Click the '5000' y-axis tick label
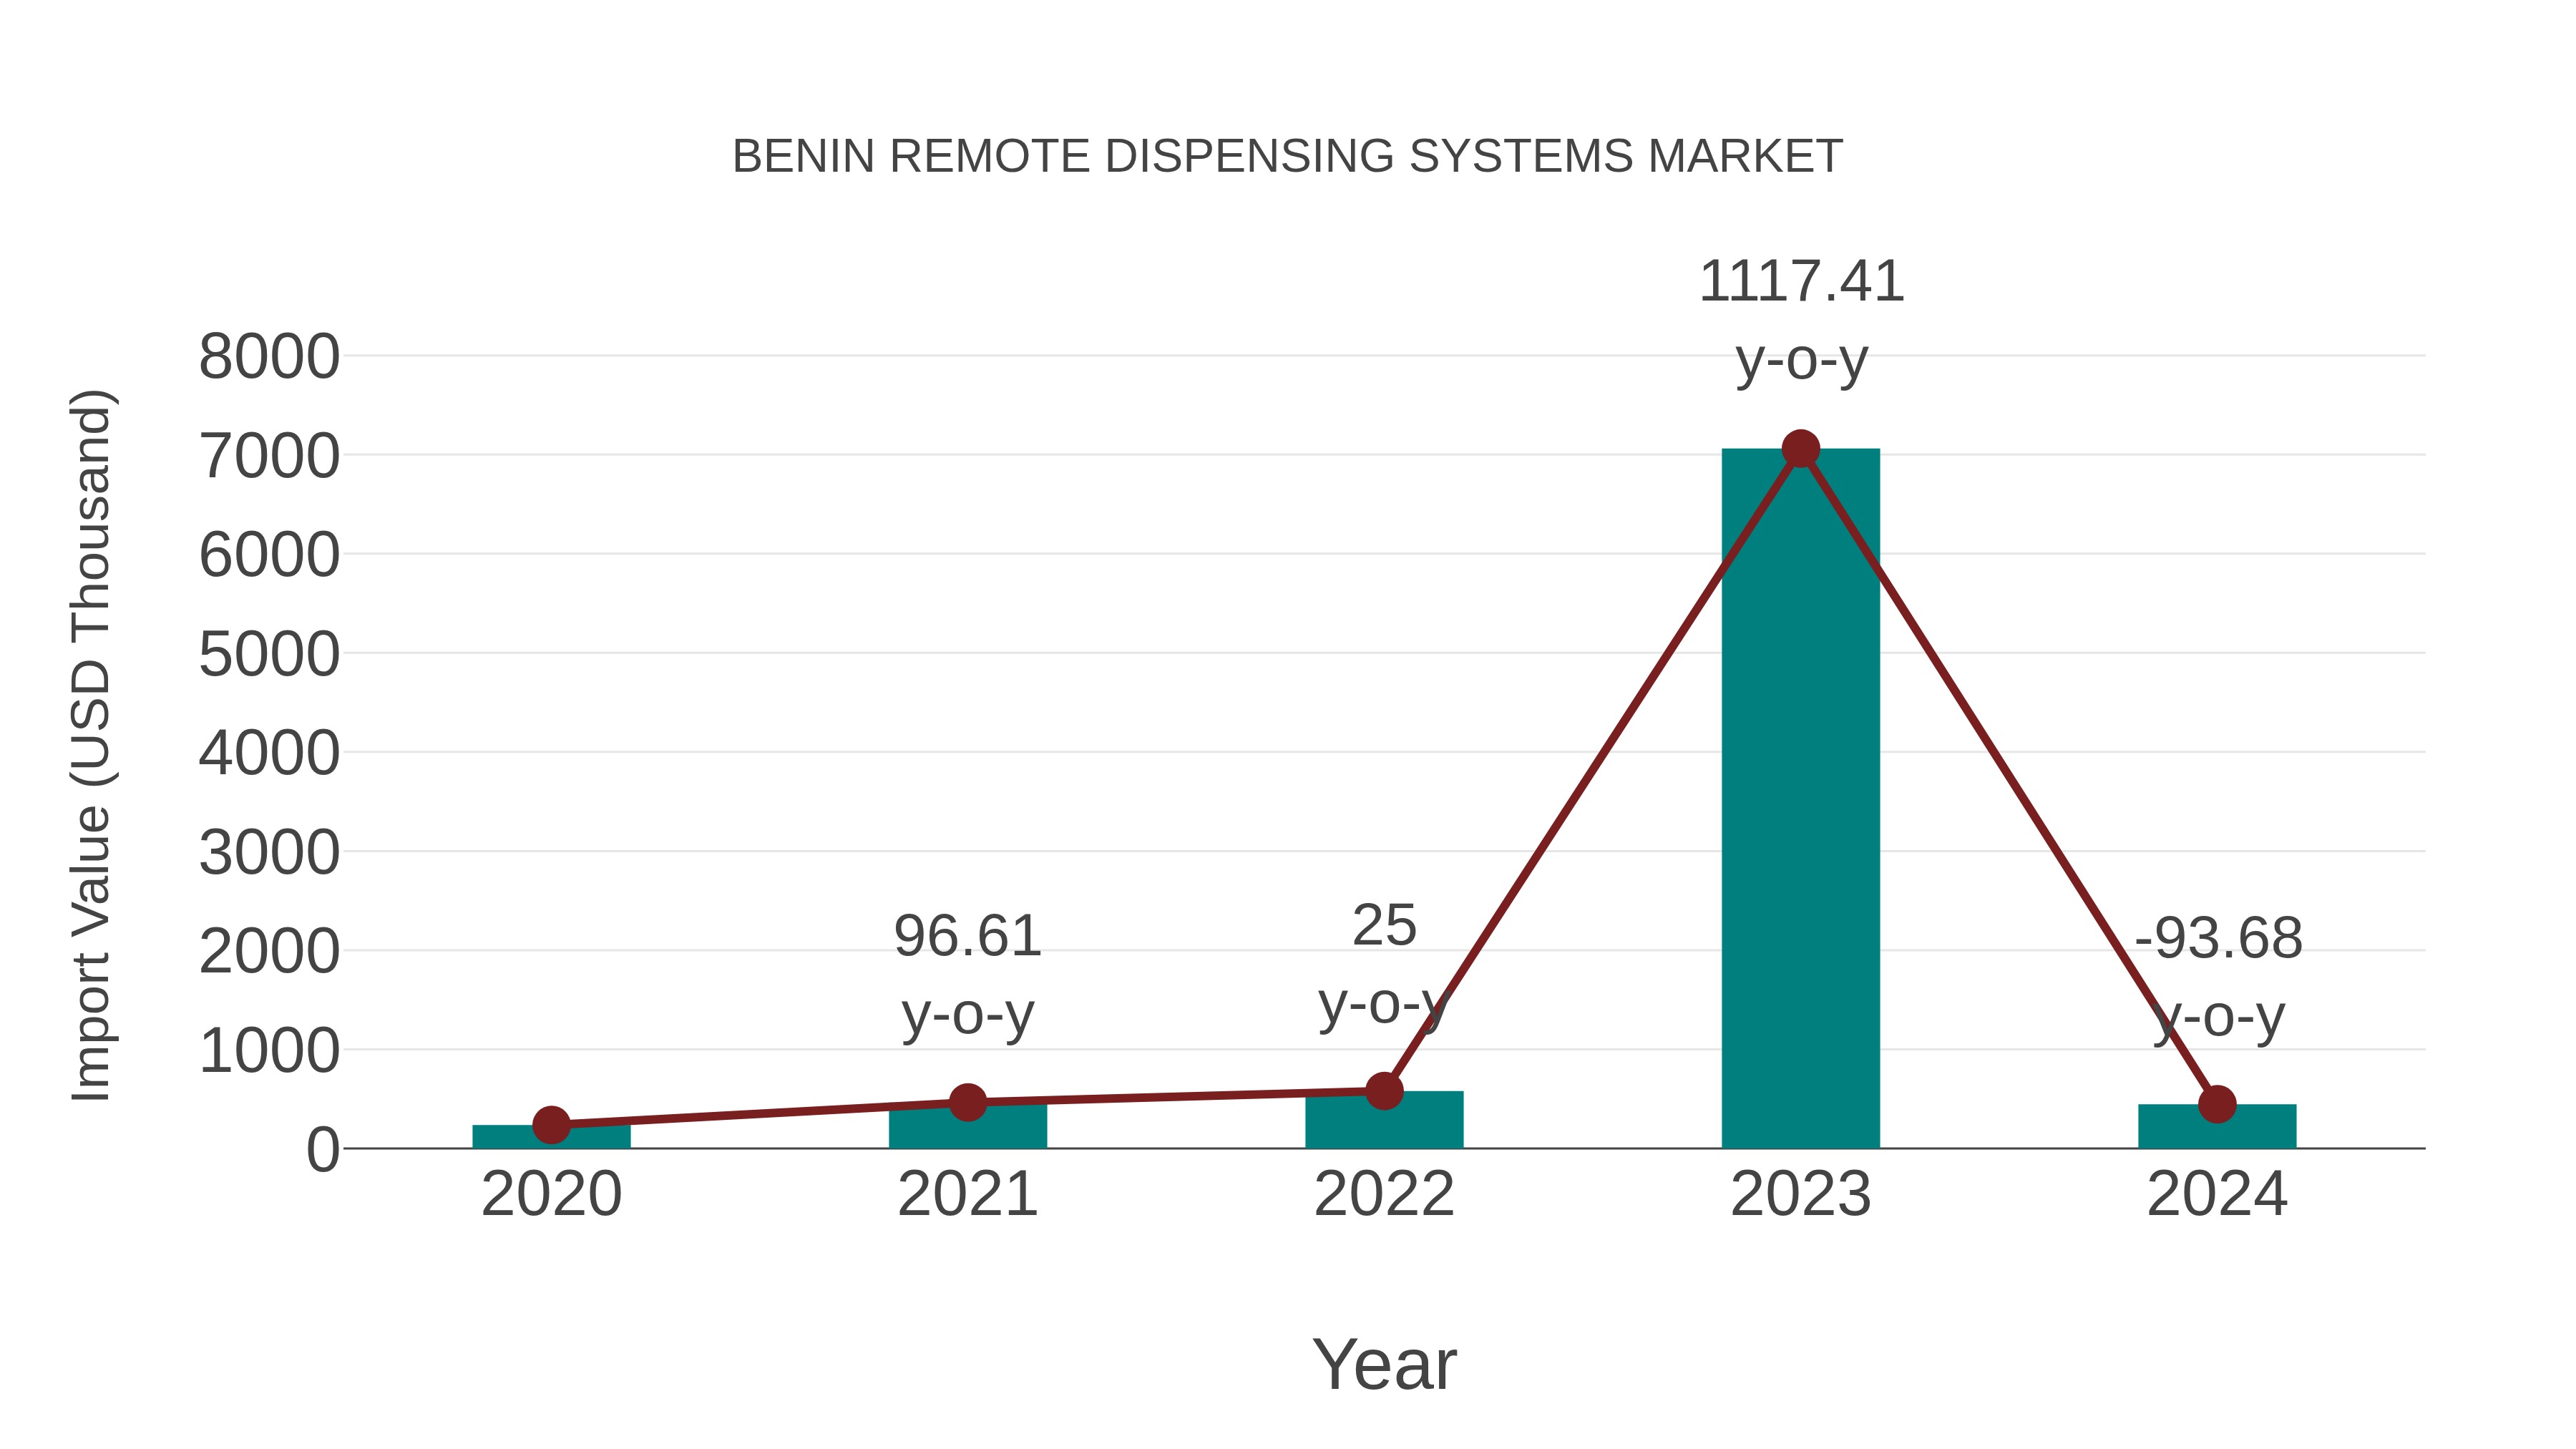 [269, 655]
